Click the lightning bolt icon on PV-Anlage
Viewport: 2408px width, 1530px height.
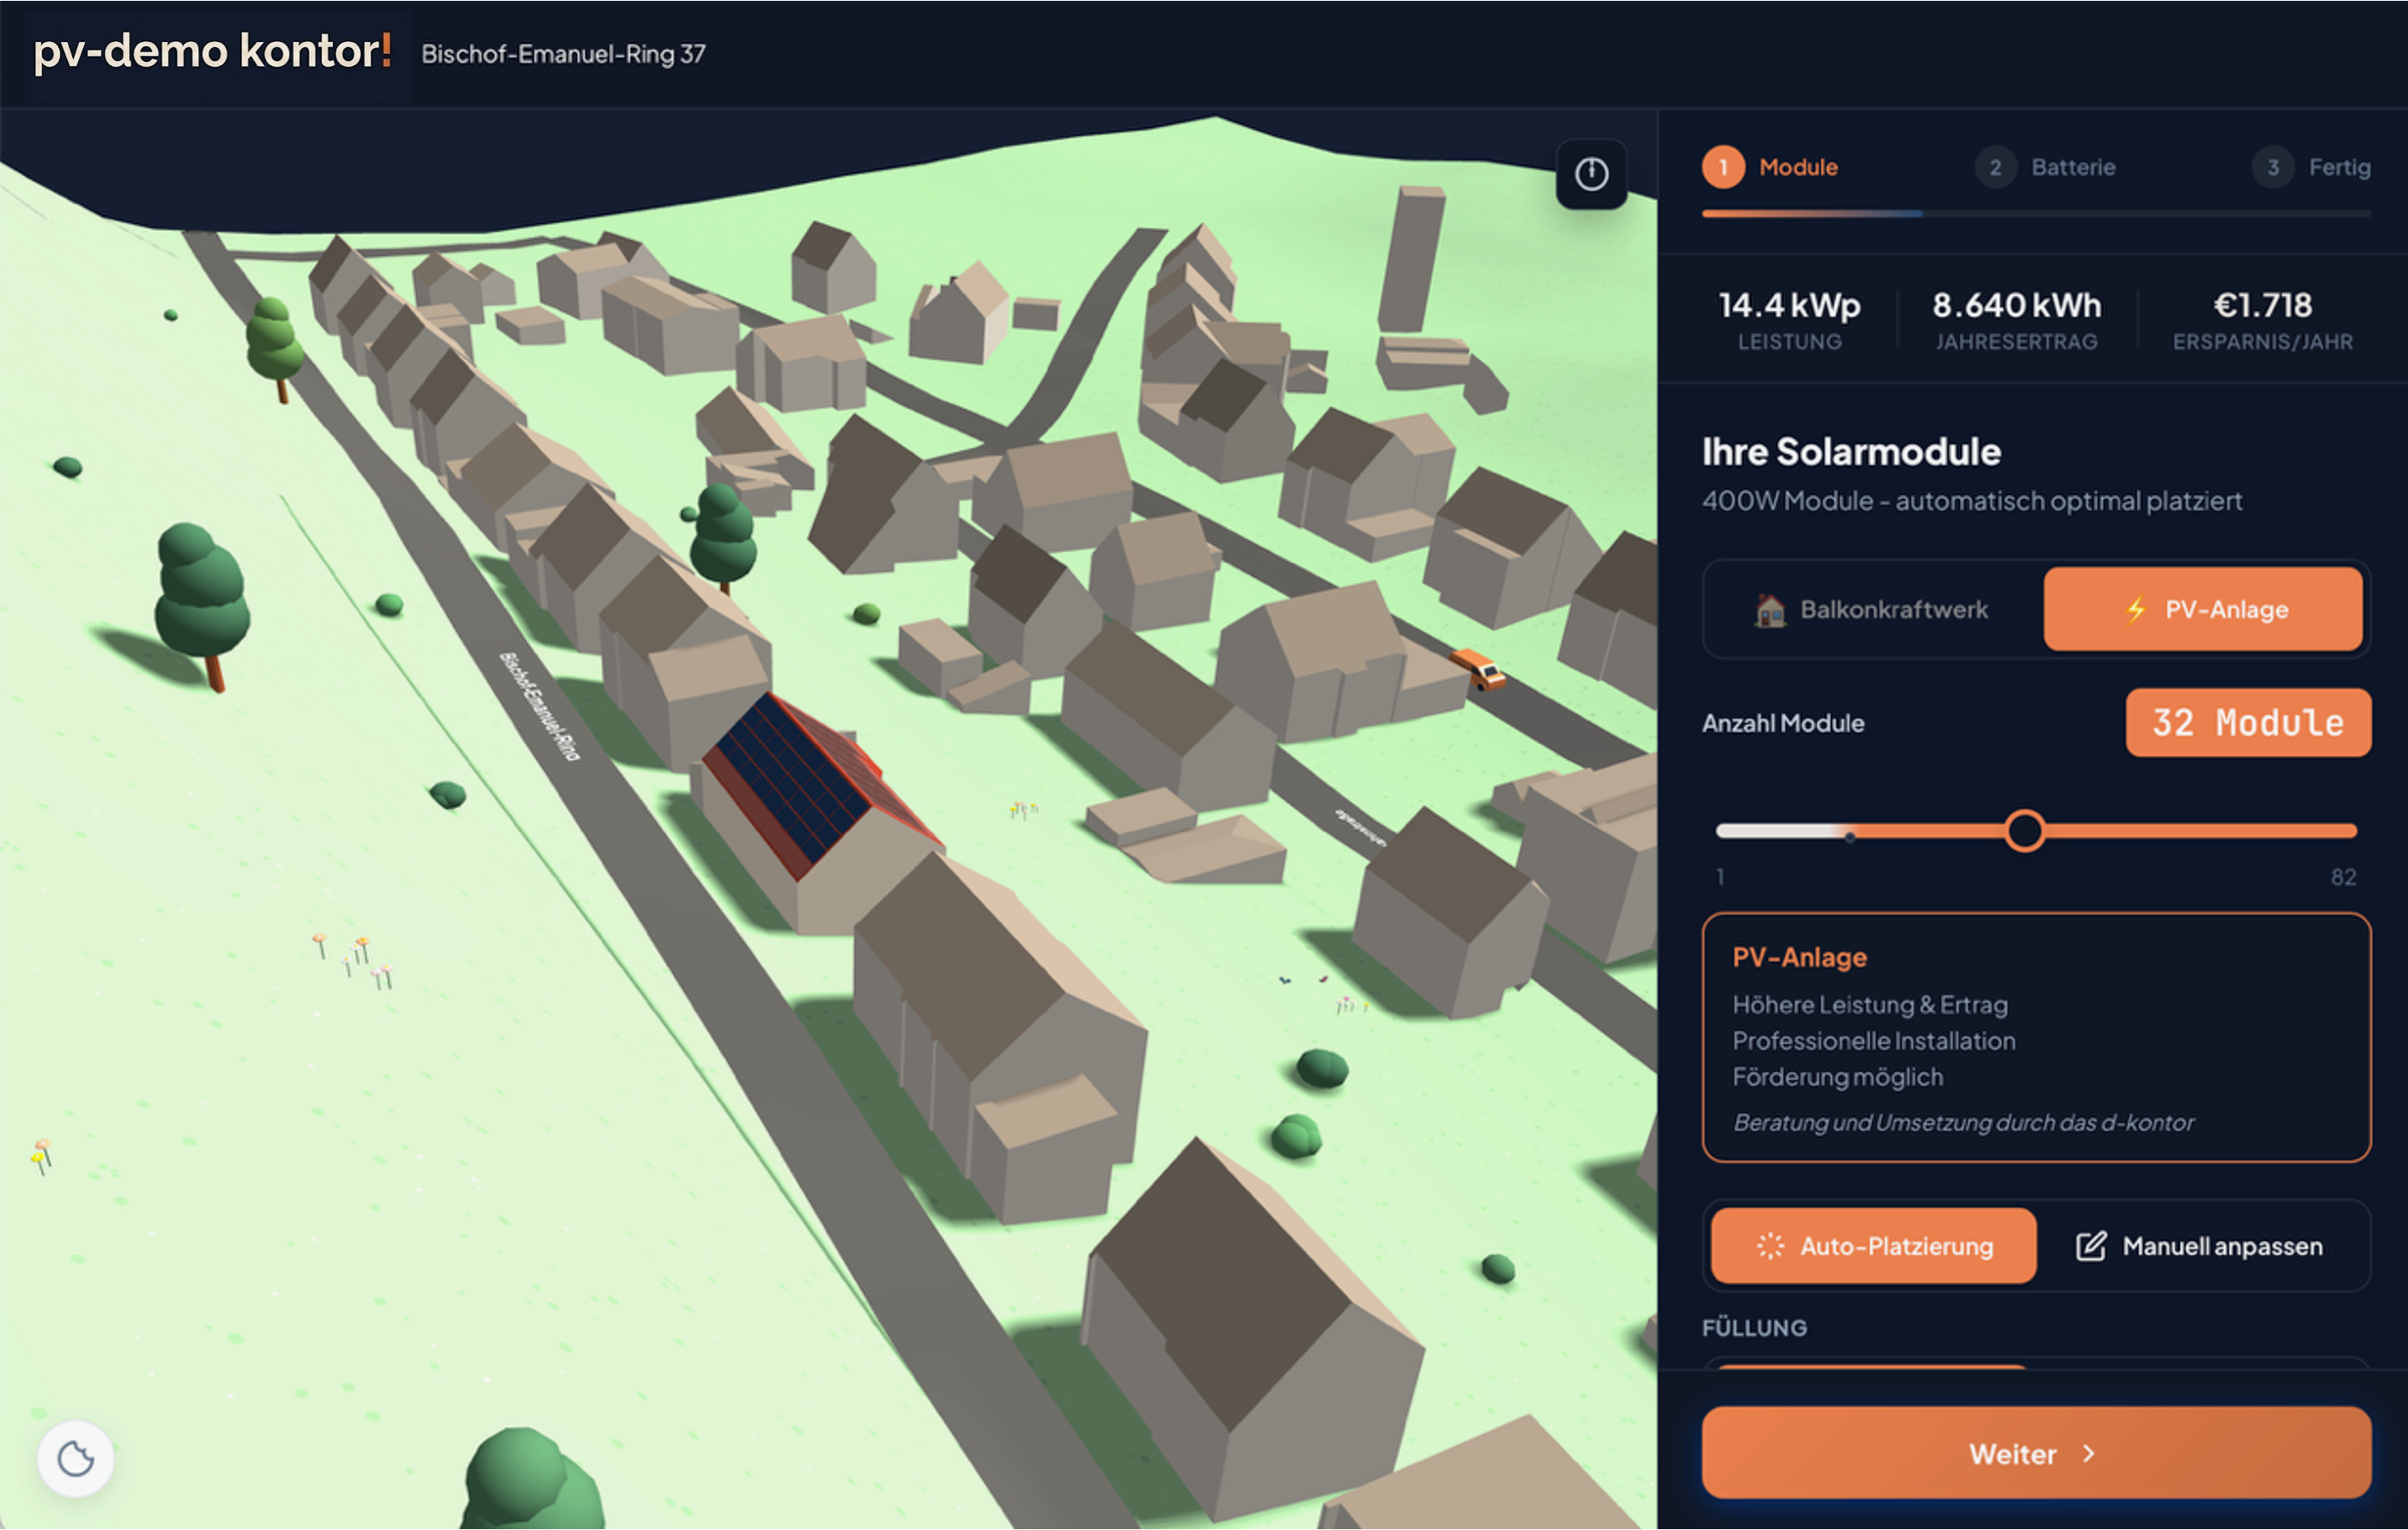(2136, 610)
